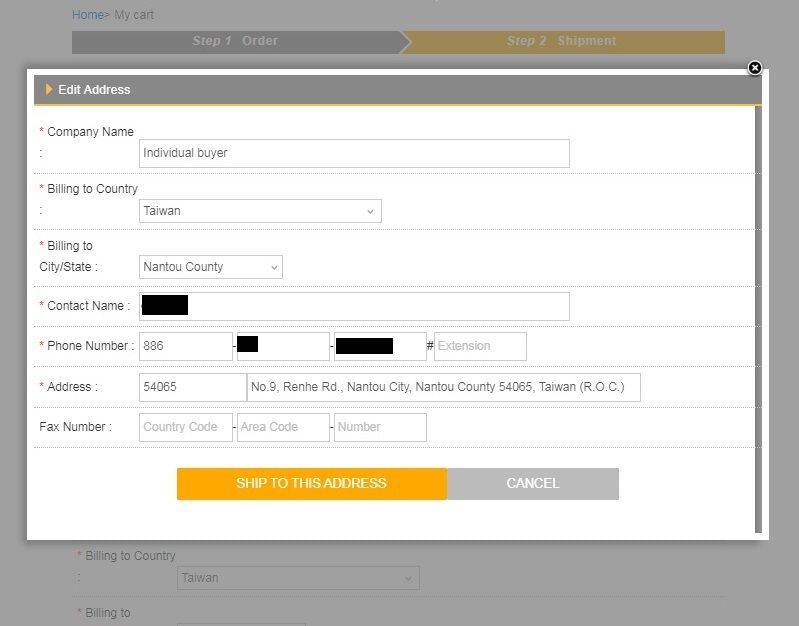
Task: Close the Edit Address dialog
Action: click(755, 68)
